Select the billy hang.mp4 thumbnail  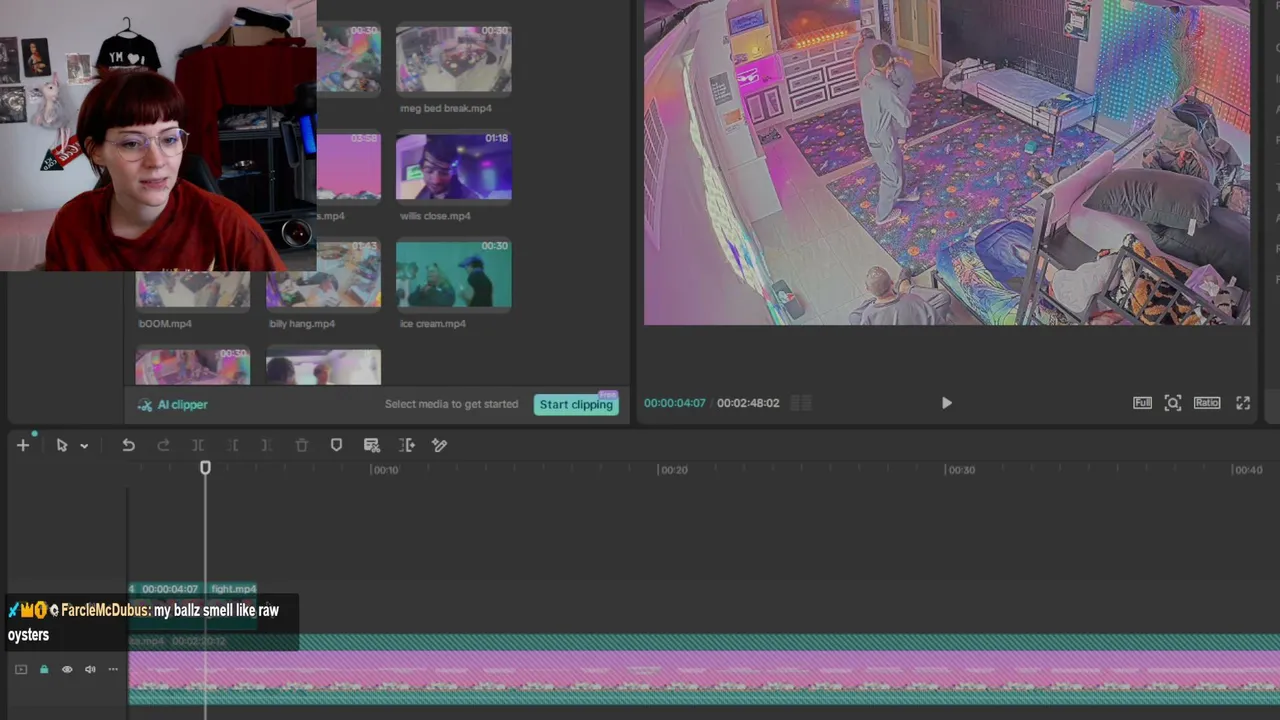point(324,274)
